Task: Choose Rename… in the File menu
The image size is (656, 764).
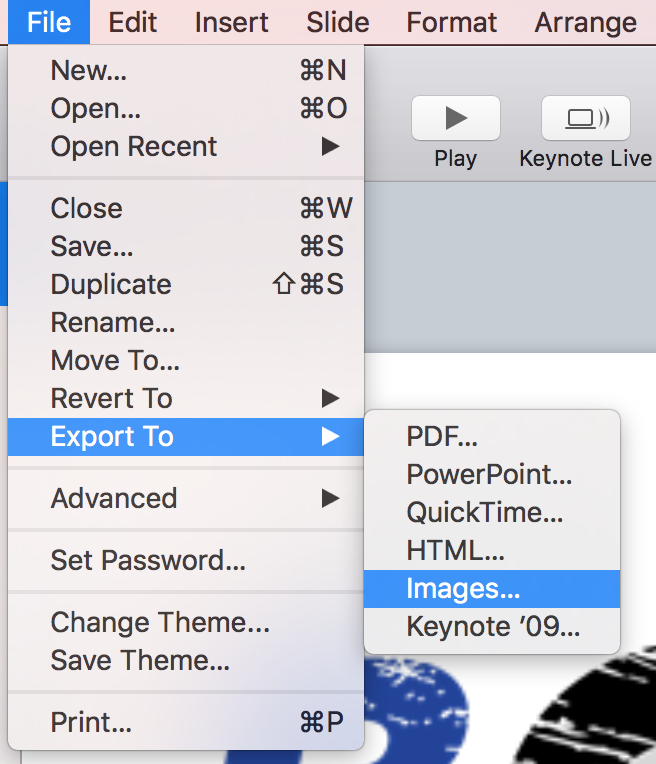Action: (x=186, y=323)
